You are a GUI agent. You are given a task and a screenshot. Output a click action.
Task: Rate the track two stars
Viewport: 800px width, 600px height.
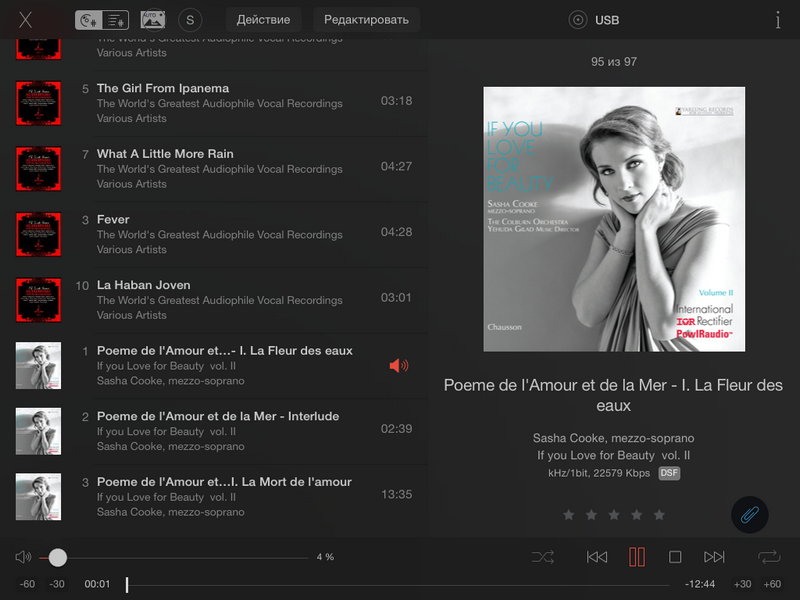(x=591, y=515)
